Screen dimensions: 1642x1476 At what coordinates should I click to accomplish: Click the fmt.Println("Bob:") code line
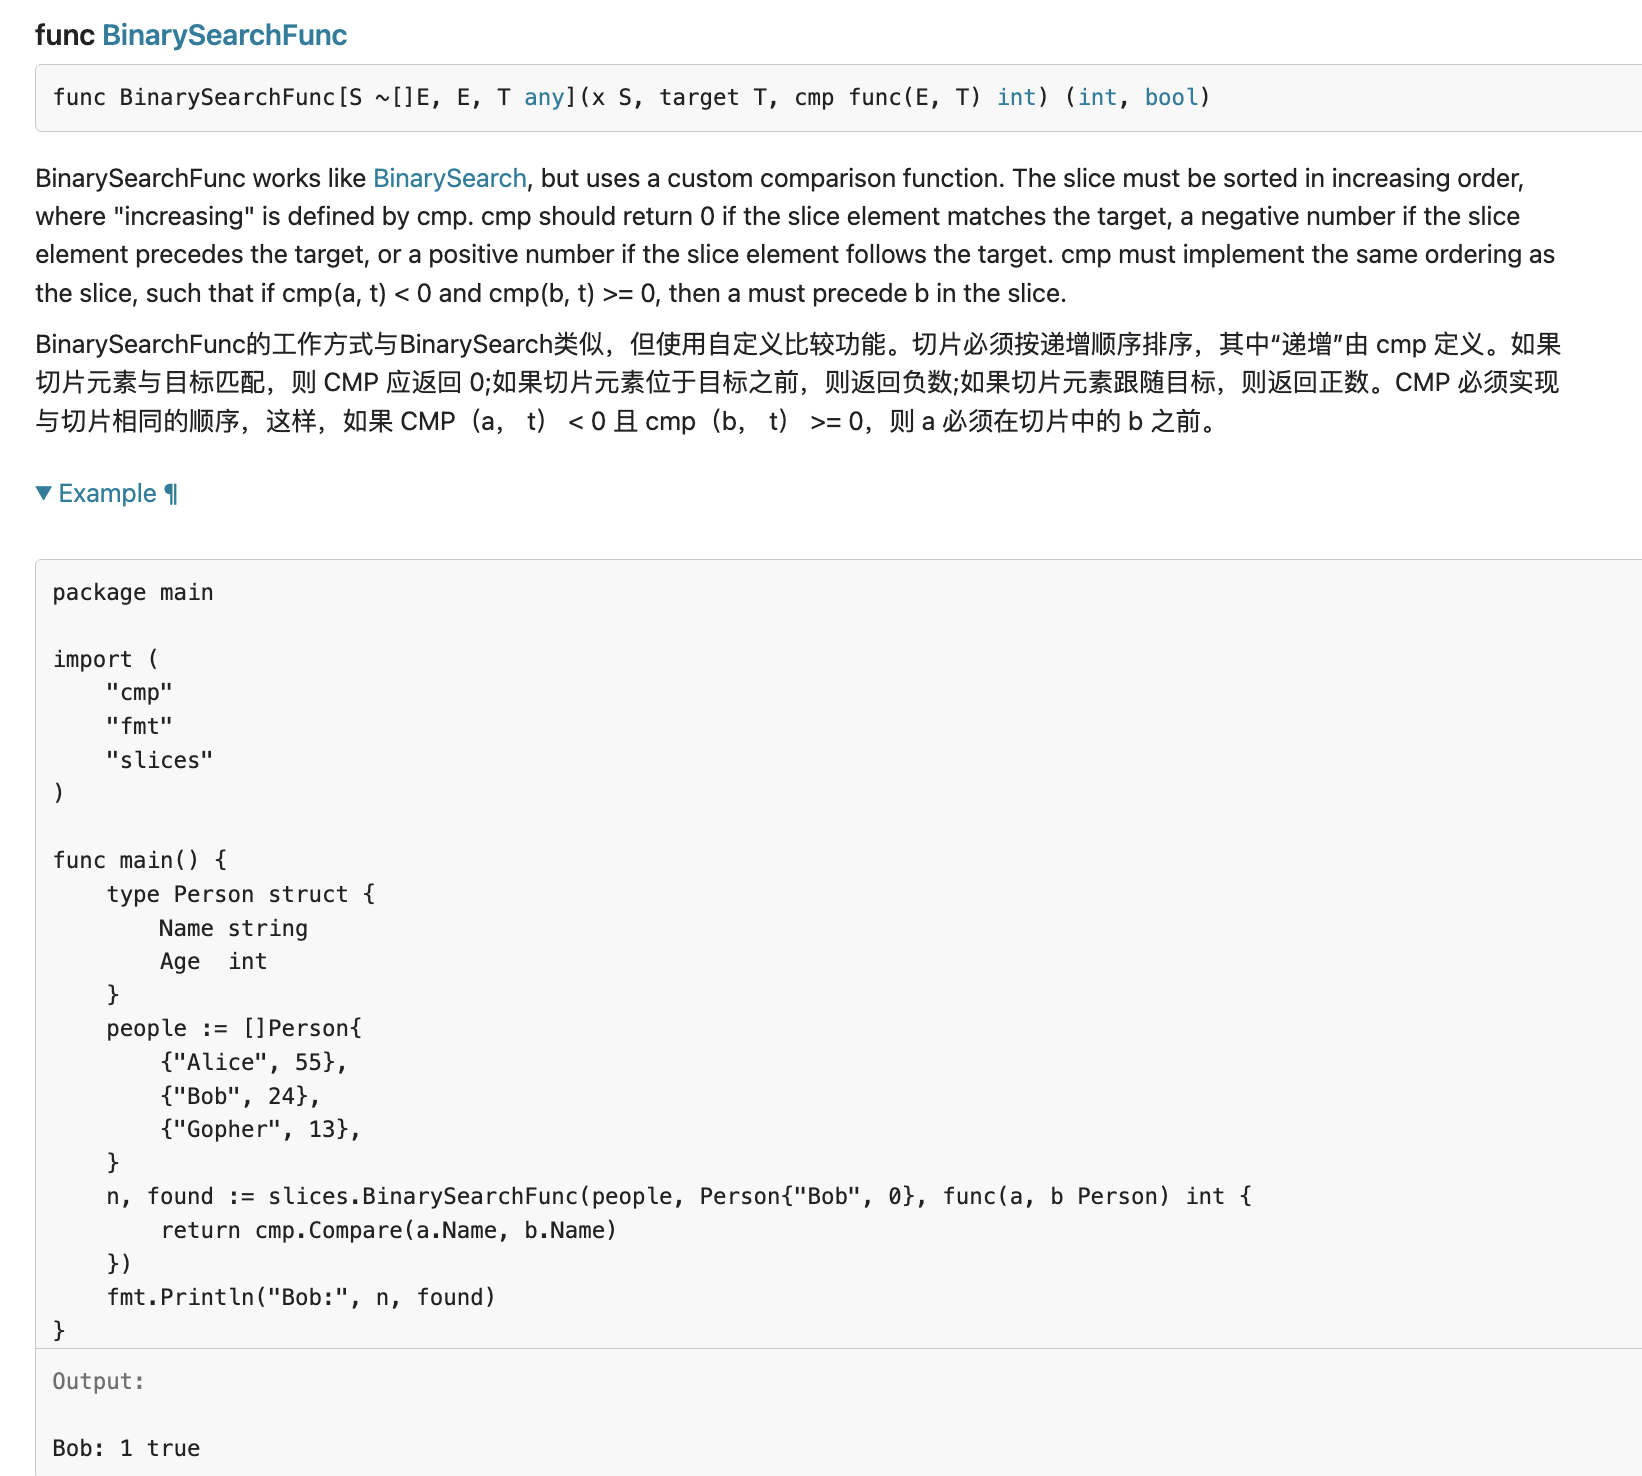pyautogui.click(x=301, y=1297)
